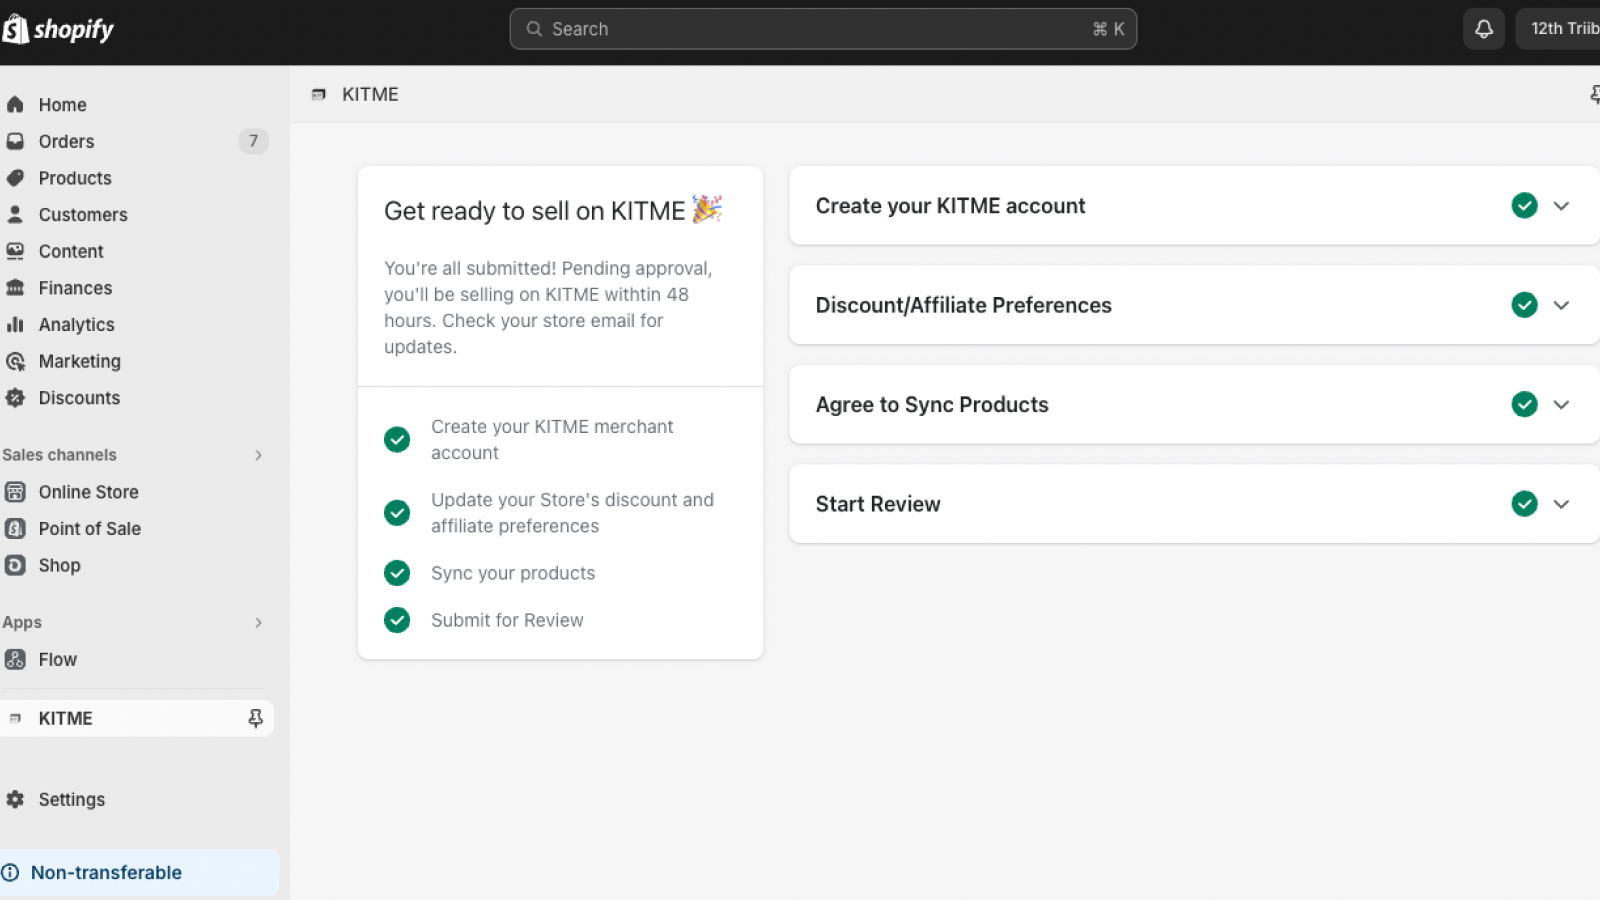Viewport: 1600px width, 900px height.
Task: Expand the Apps section arrow
Action: click(258, 622)
